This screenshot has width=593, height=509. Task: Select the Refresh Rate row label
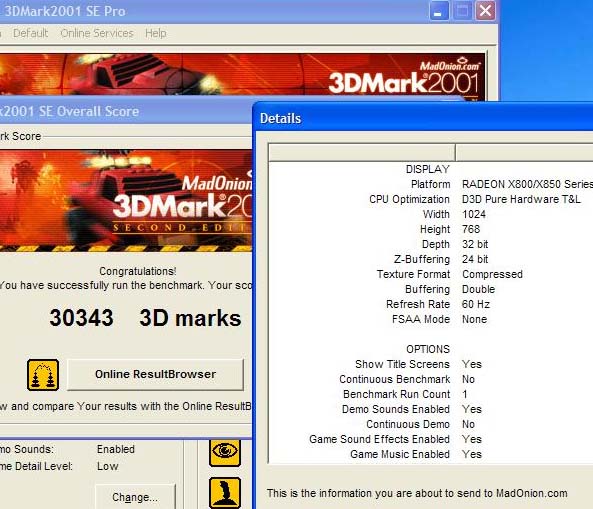418,304
